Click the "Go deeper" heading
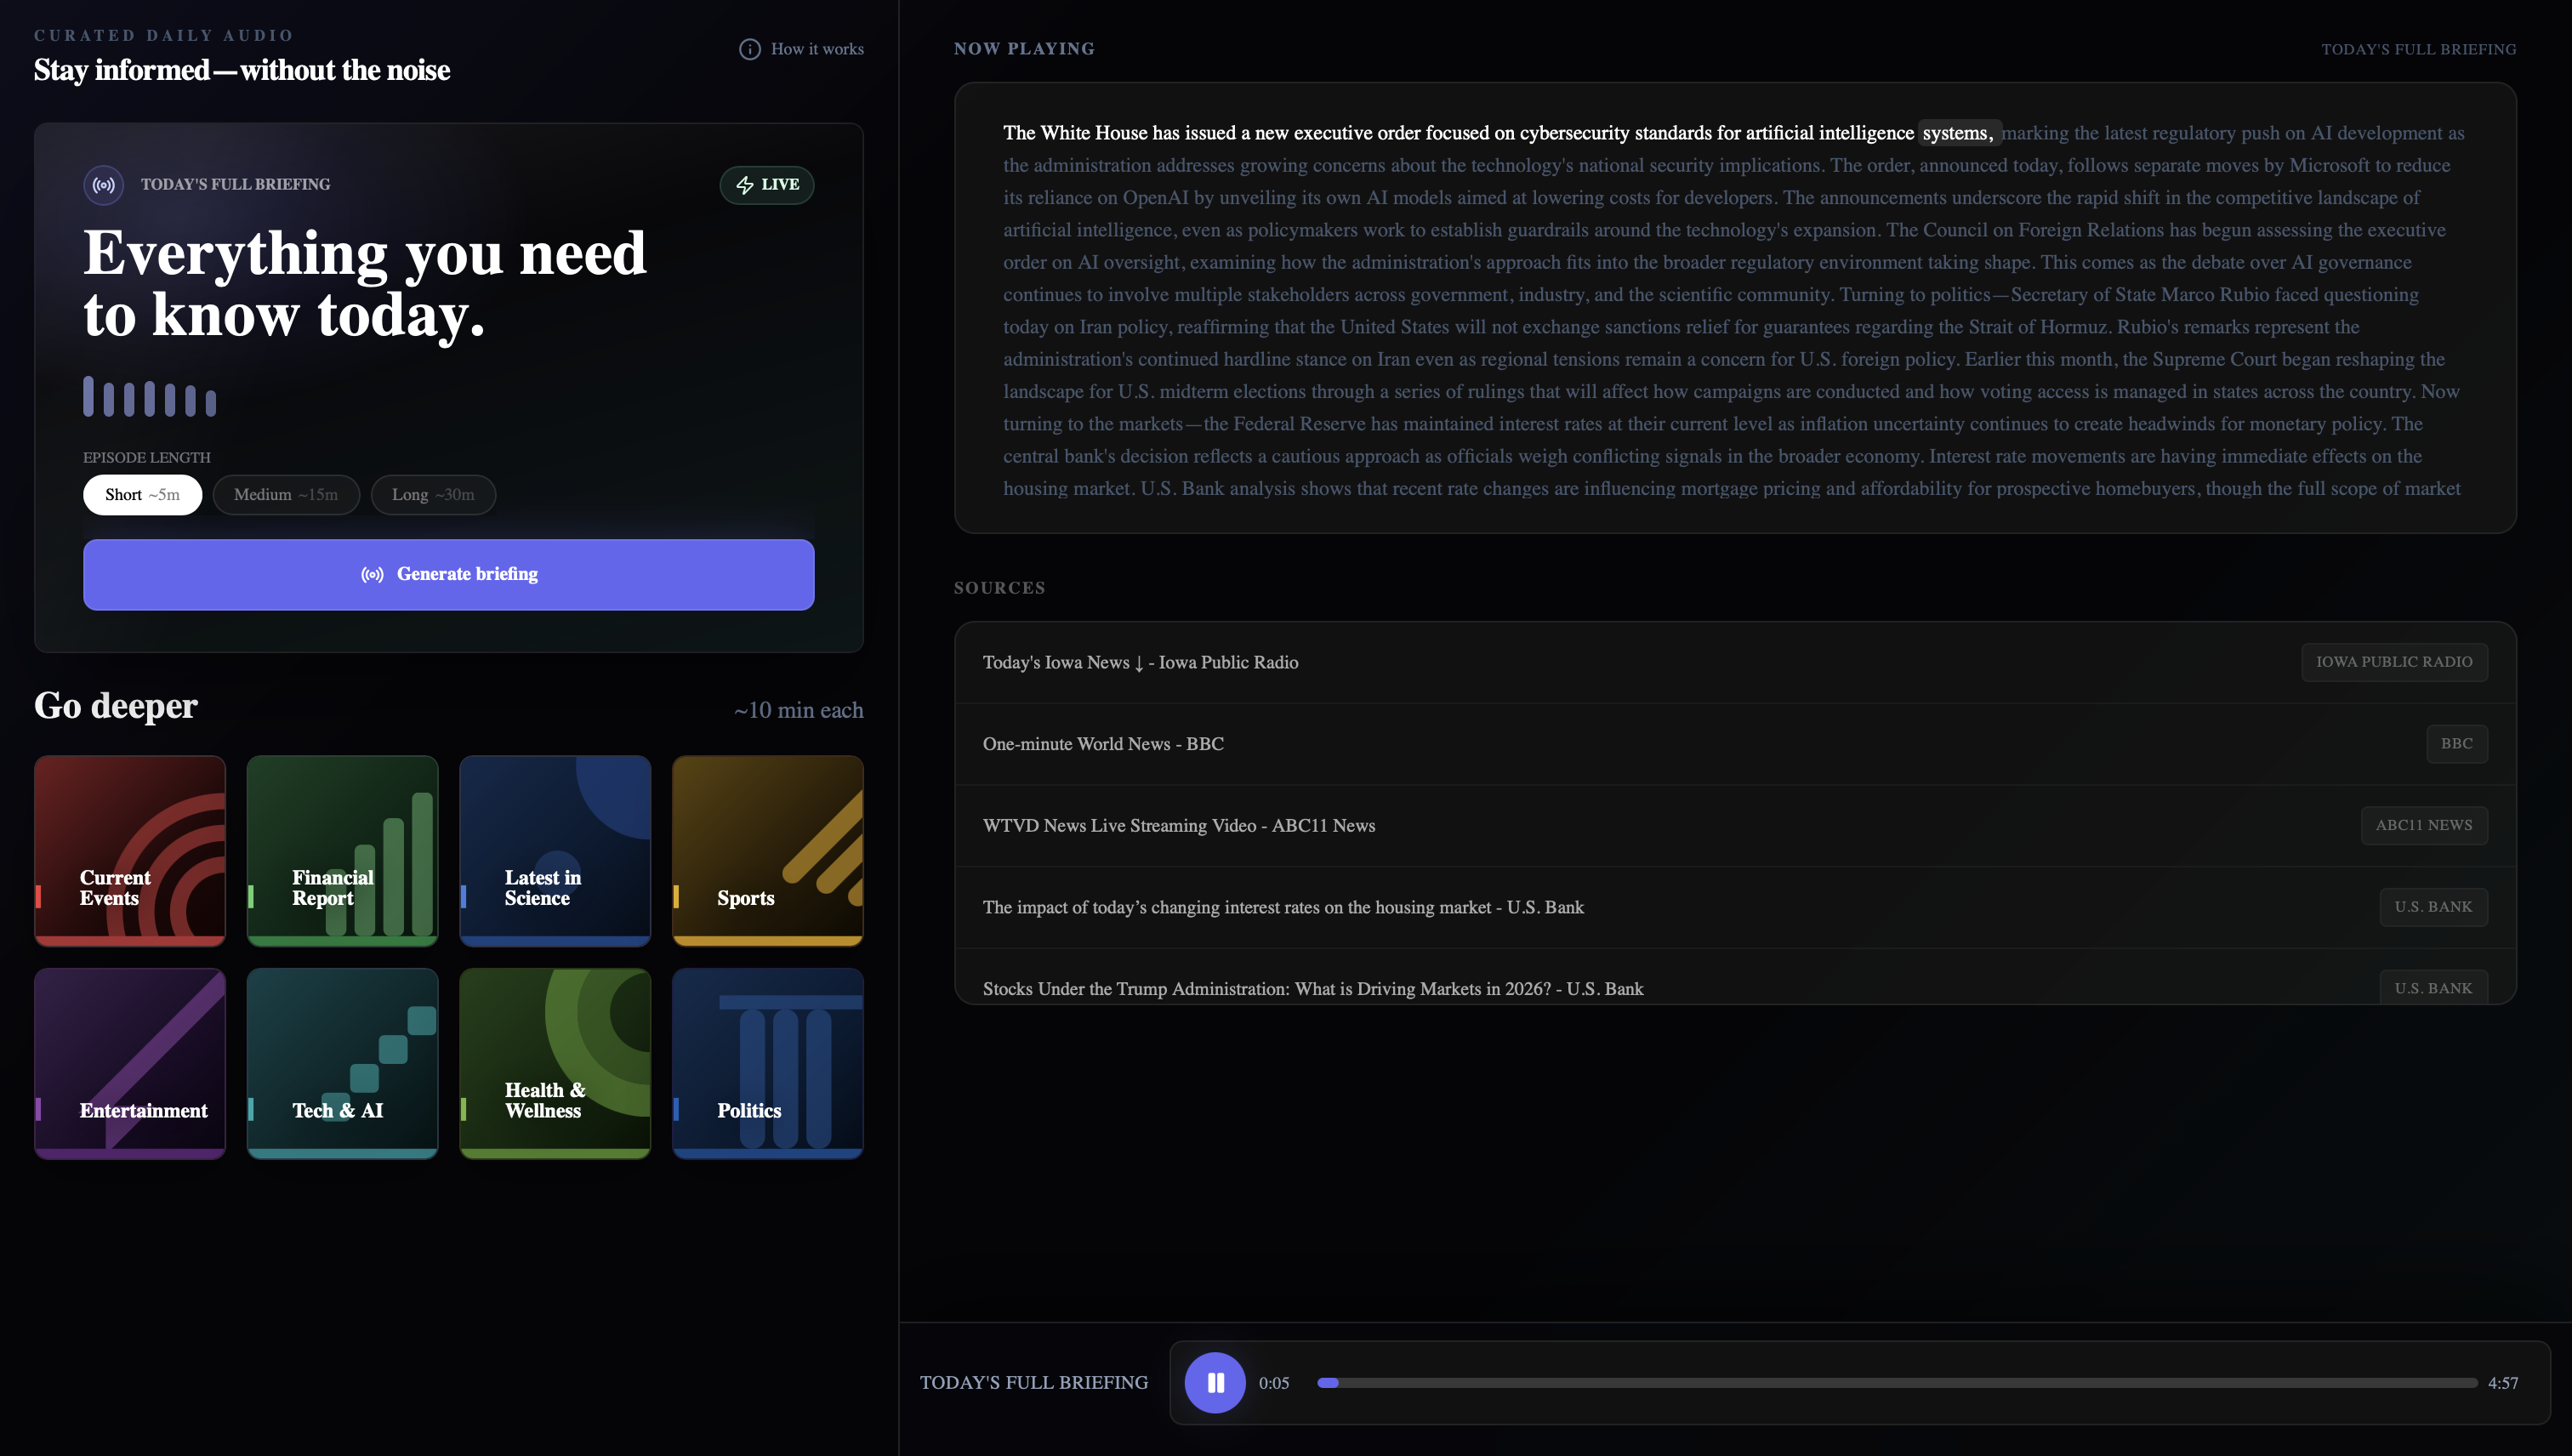Image resolution: width=2572 pixels, height=1456 pixels. 116,706
